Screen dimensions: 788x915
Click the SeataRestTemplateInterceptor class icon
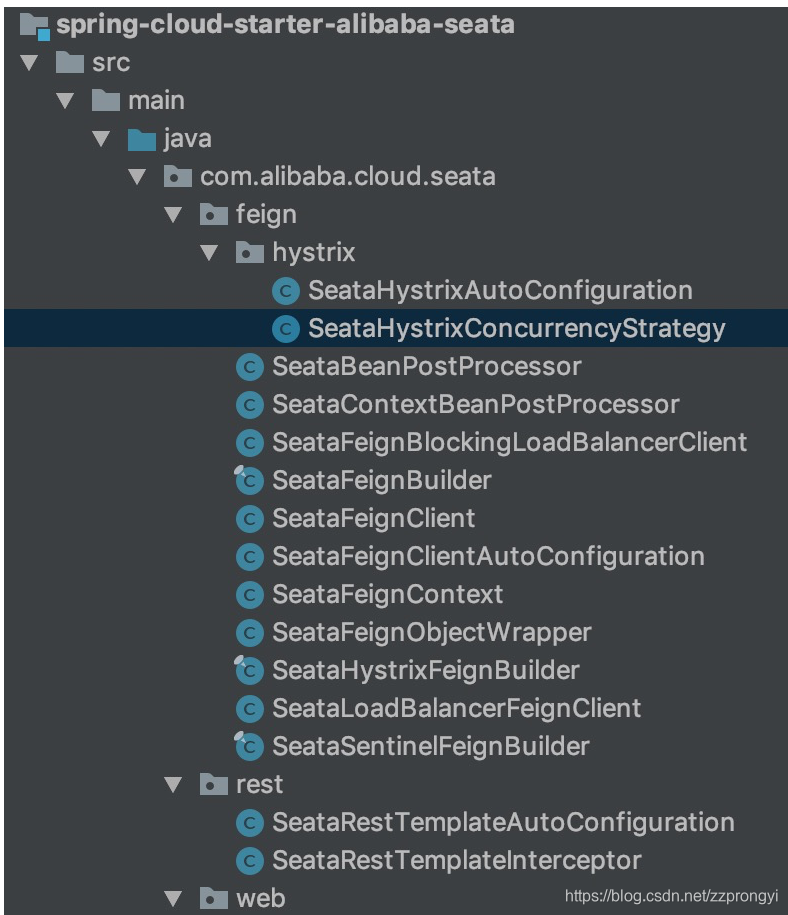249,861
